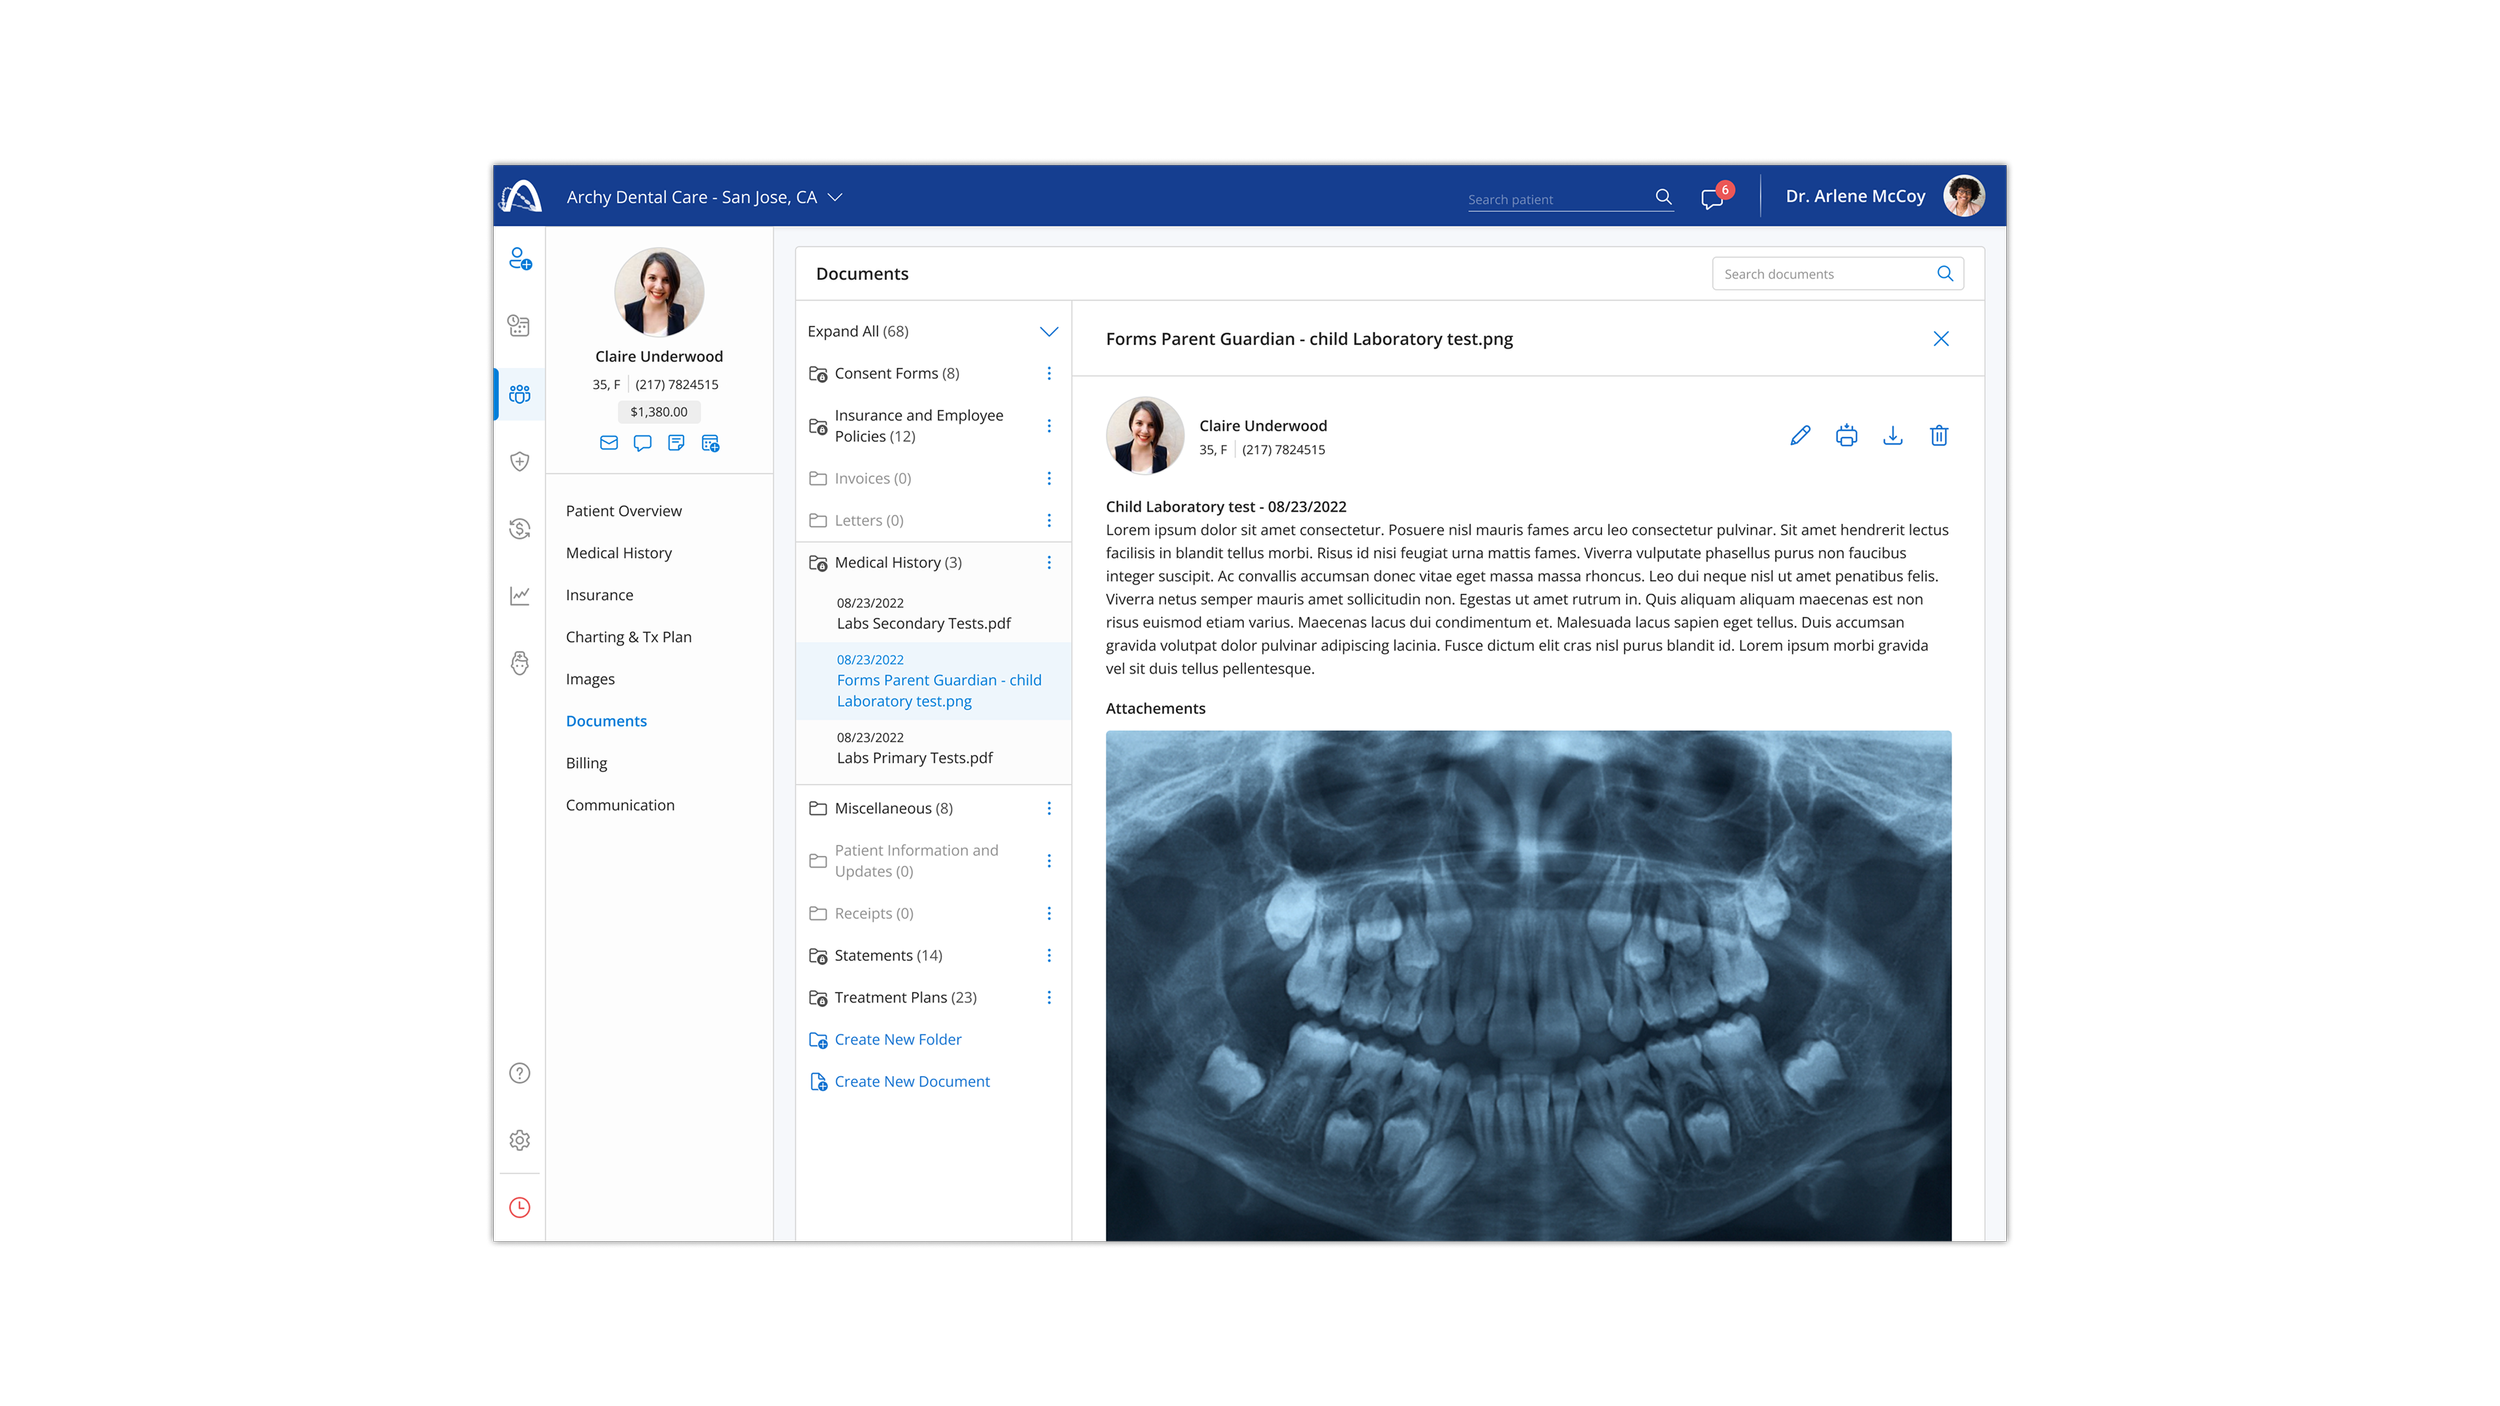Click the add patient sidebar icon

[x=520, y=259]
